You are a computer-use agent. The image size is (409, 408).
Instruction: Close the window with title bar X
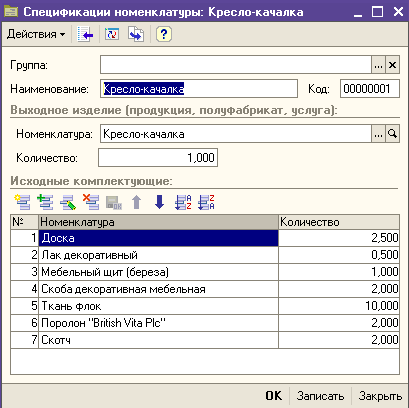(398, 12)
